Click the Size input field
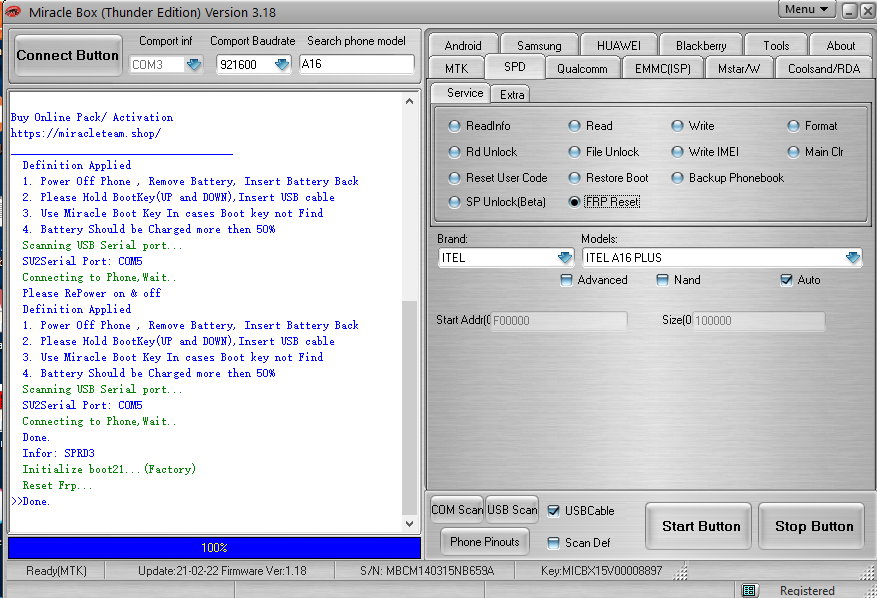The image size is (877, 598). [x=758, y=321]
